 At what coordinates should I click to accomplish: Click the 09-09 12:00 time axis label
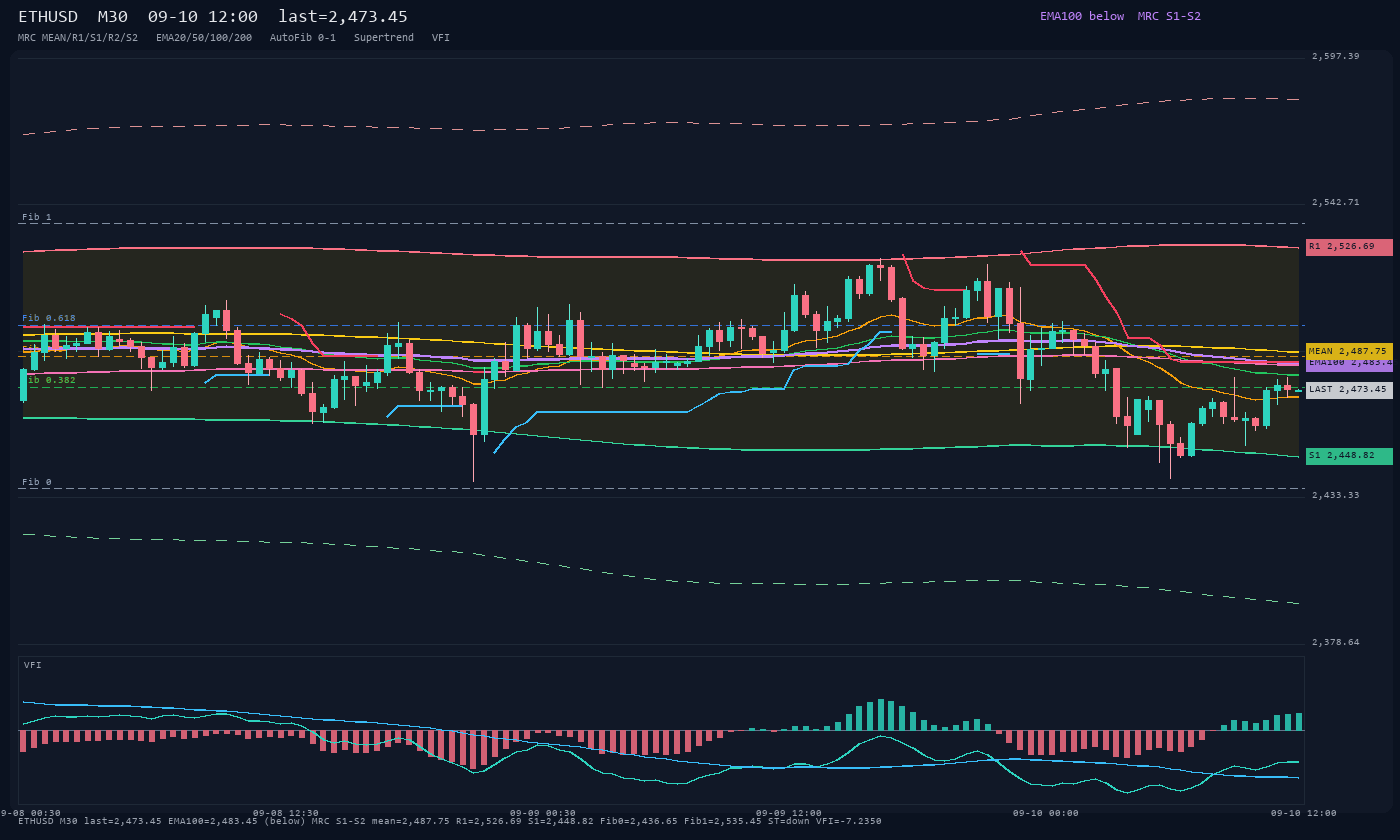(789, 813)
